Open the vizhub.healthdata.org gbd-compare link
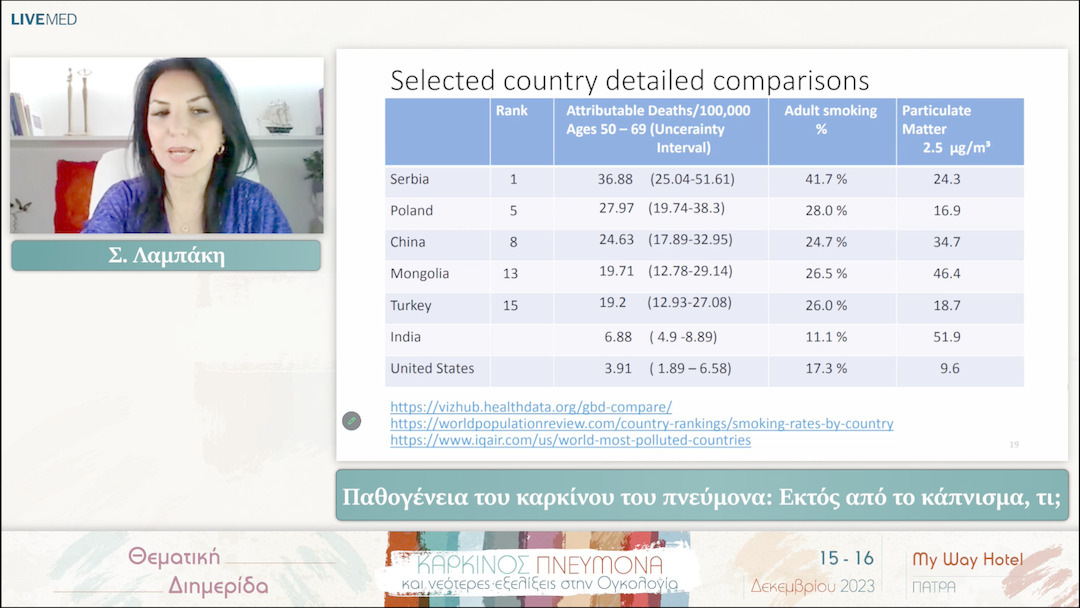 coord(530,407)
